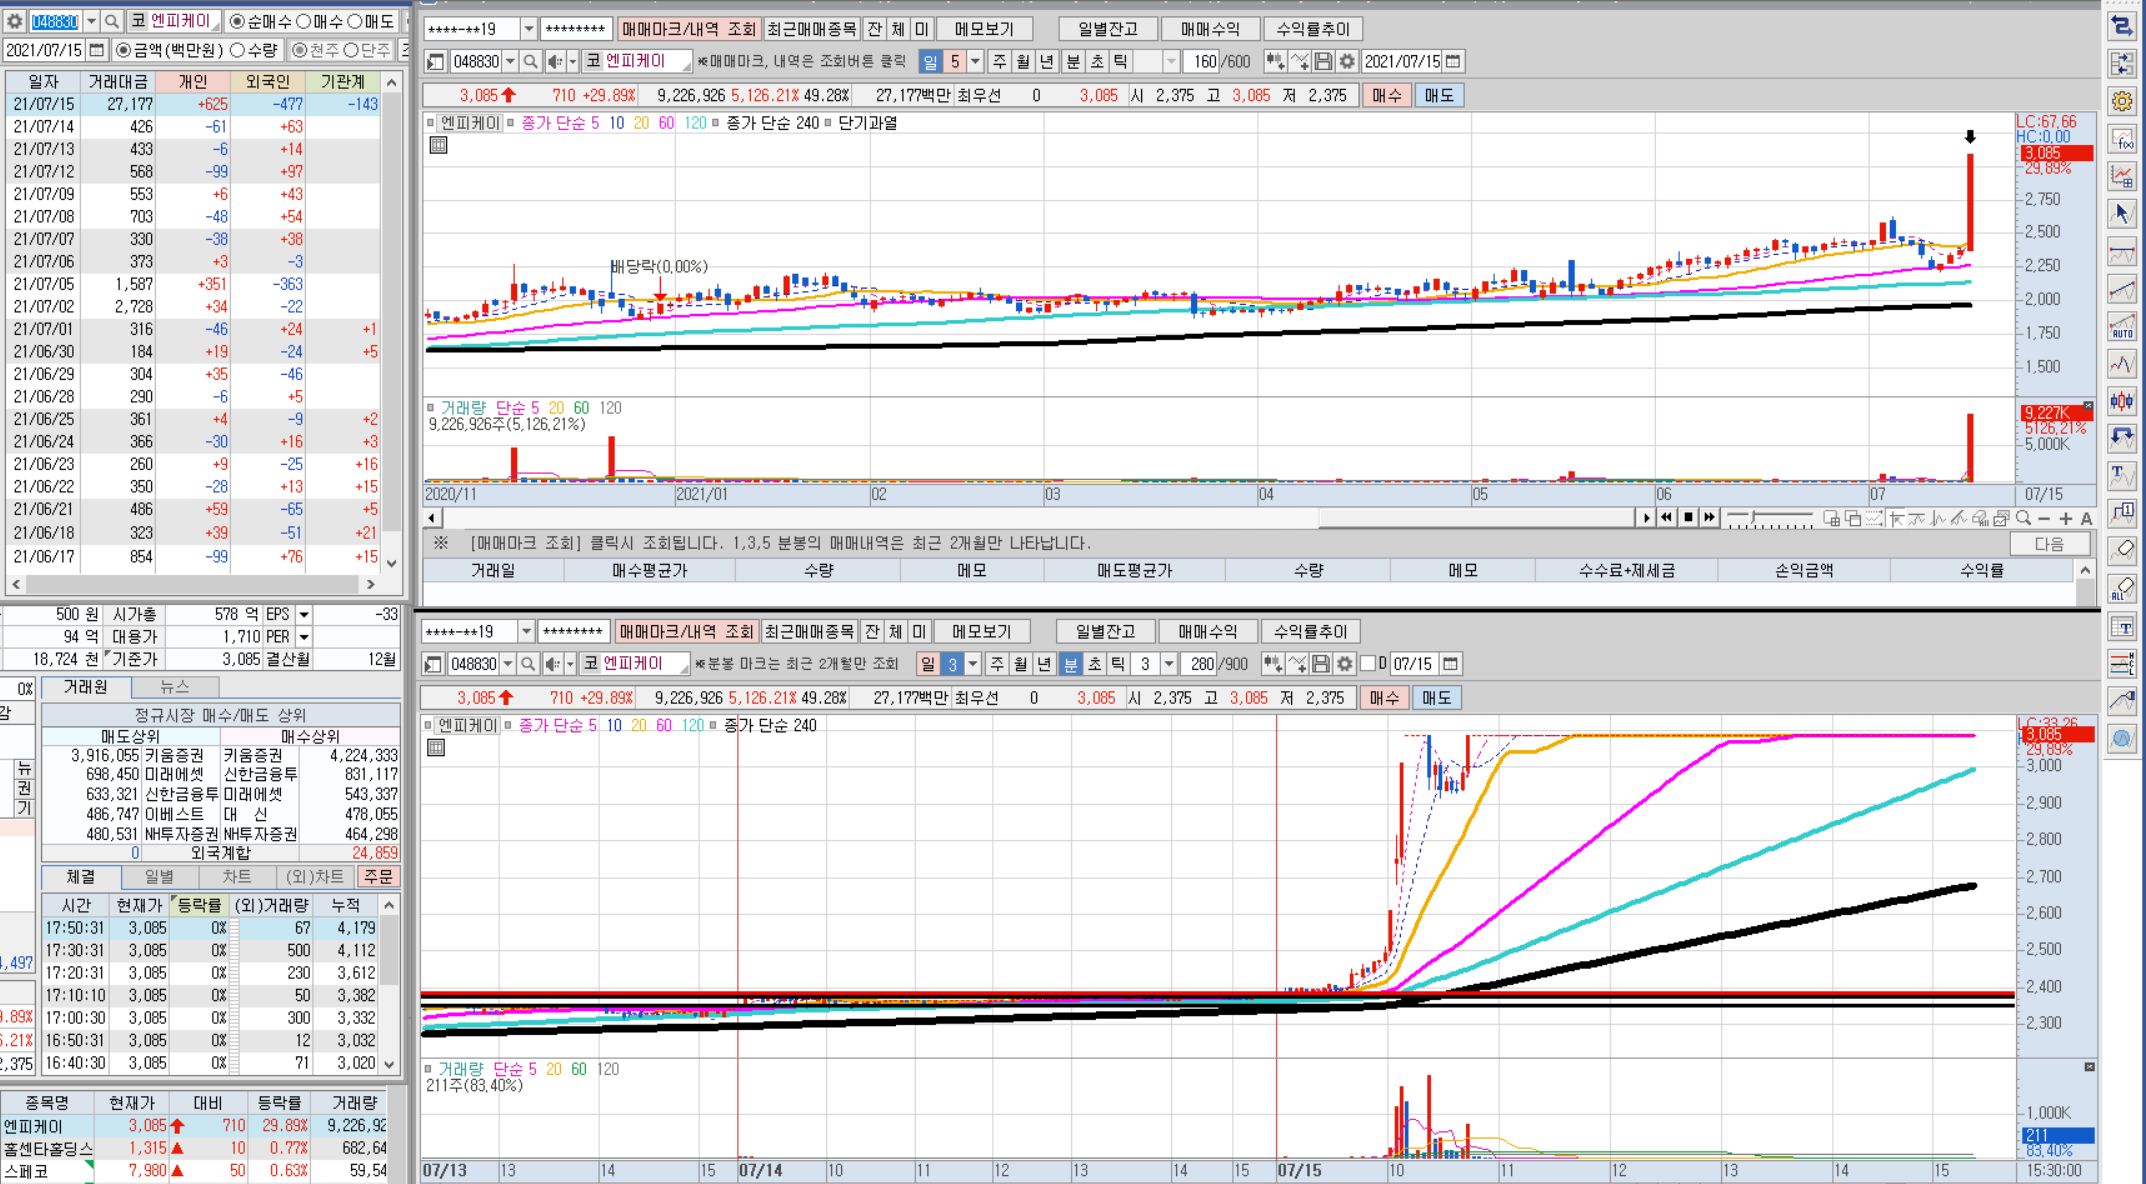
Task: Open the calendar picker beside 2021/07/15 in the left panel
Action: [x=97, y=50]
